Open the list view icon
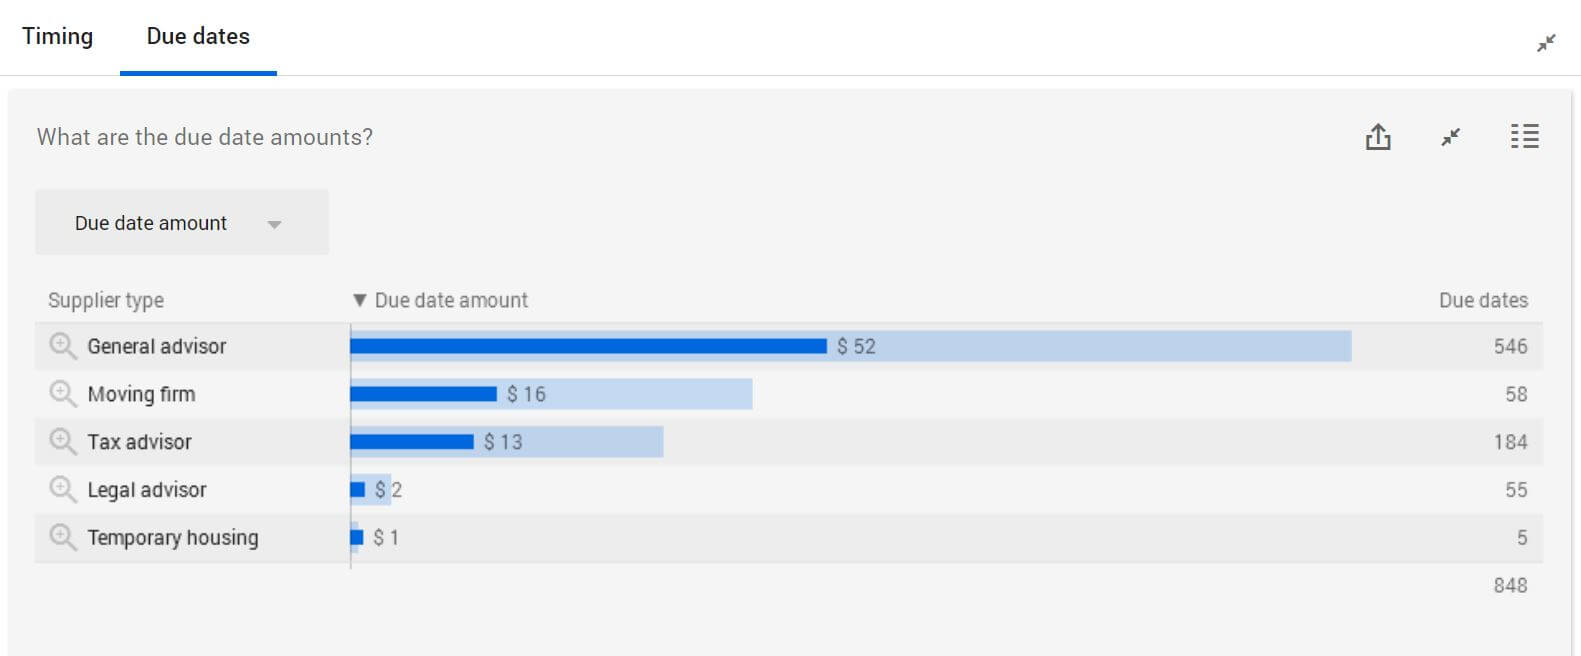 pyautogui.click(x=1524, y=136)
